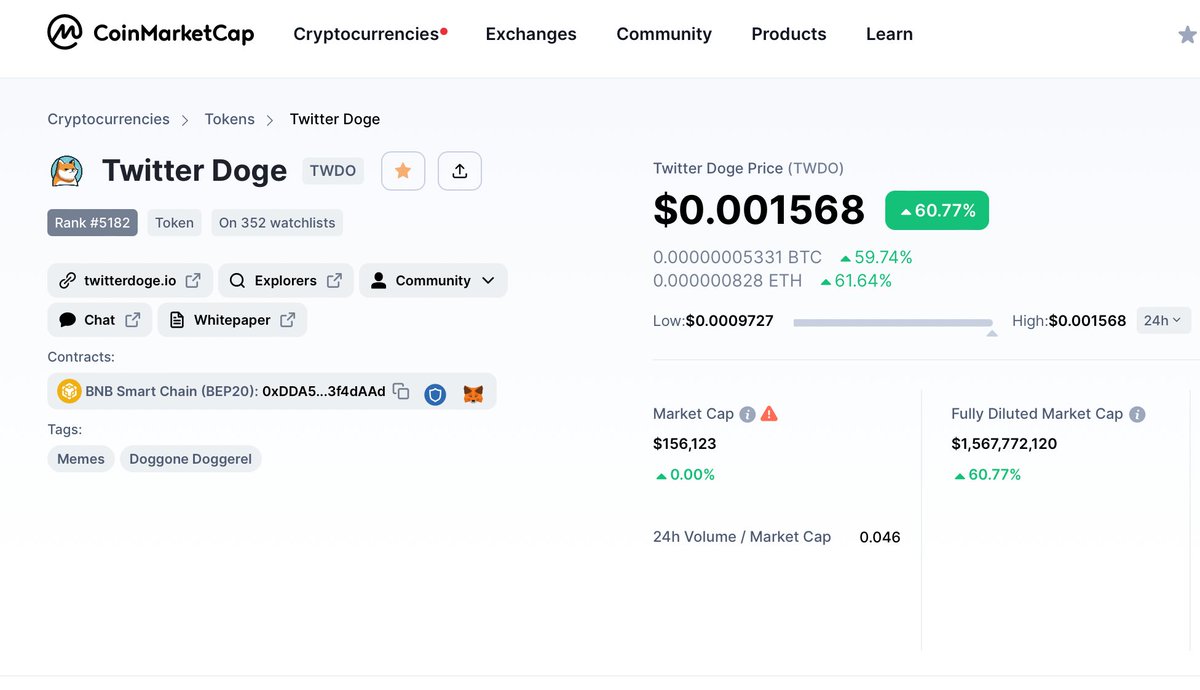
Task: Click the Cryptocurrencies breadcrumb link
Action: [108, 119]
